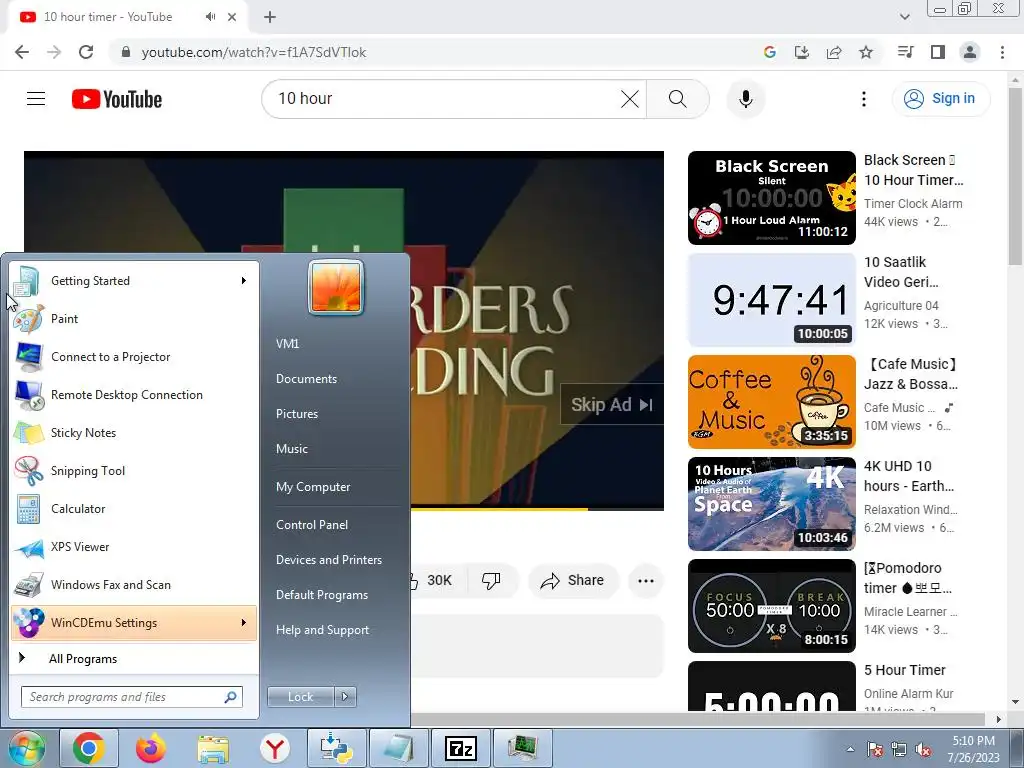Open the tab search dropdown chevron
The image size is (1024, 768).
(x=904, y=17)
